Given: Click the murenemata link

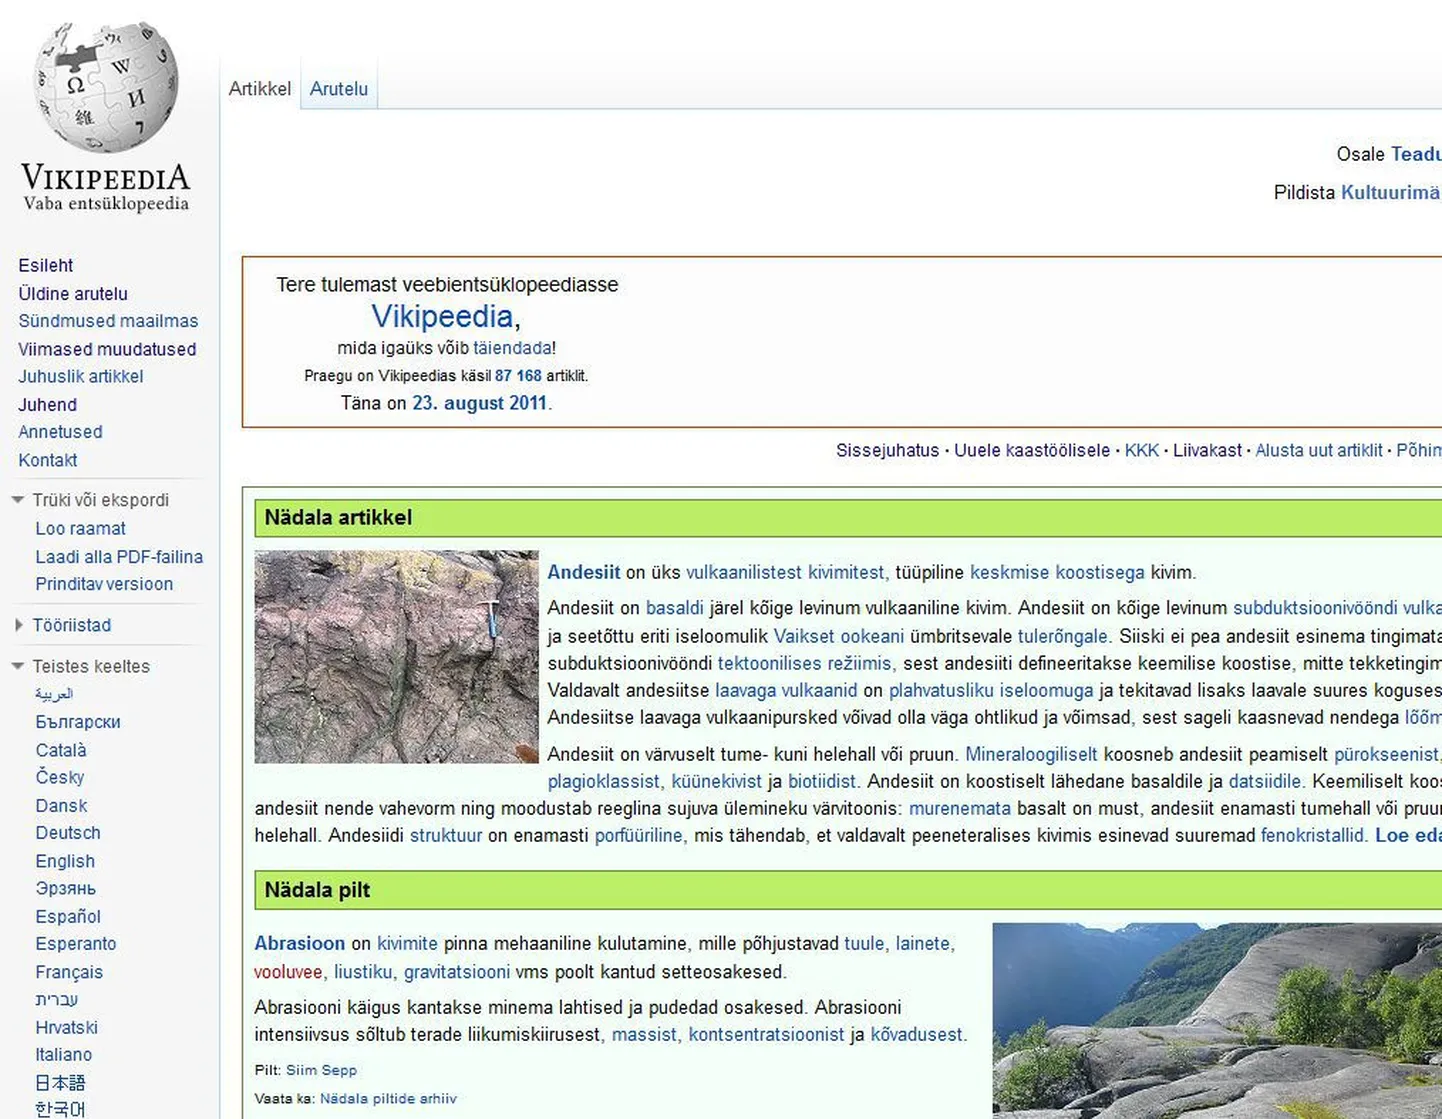Looking at the screenshot, I should pos(960,808).
